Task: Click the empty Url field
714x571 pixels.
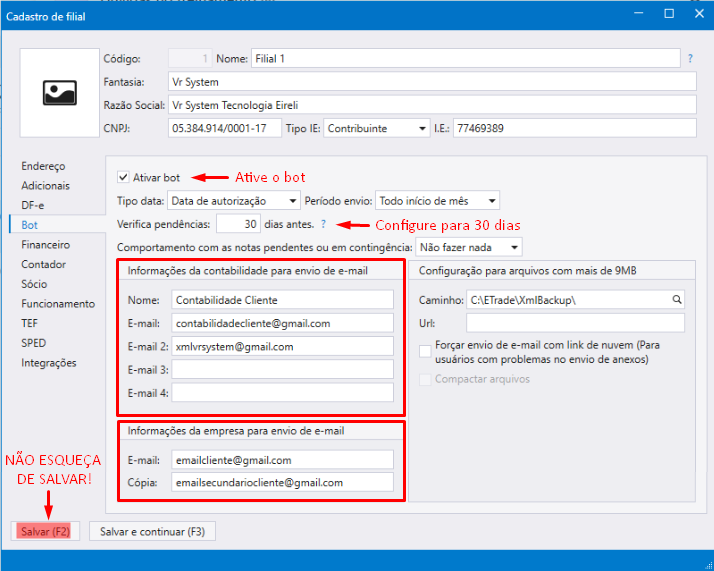Action: 576,323
